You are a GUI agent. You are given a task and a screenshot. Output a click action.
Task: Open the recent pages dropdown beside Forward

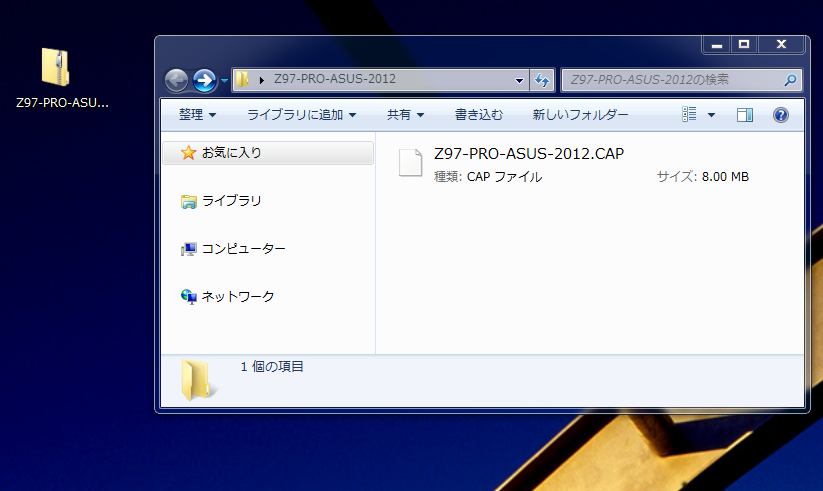pyautogui.click(x=224, y=81)
